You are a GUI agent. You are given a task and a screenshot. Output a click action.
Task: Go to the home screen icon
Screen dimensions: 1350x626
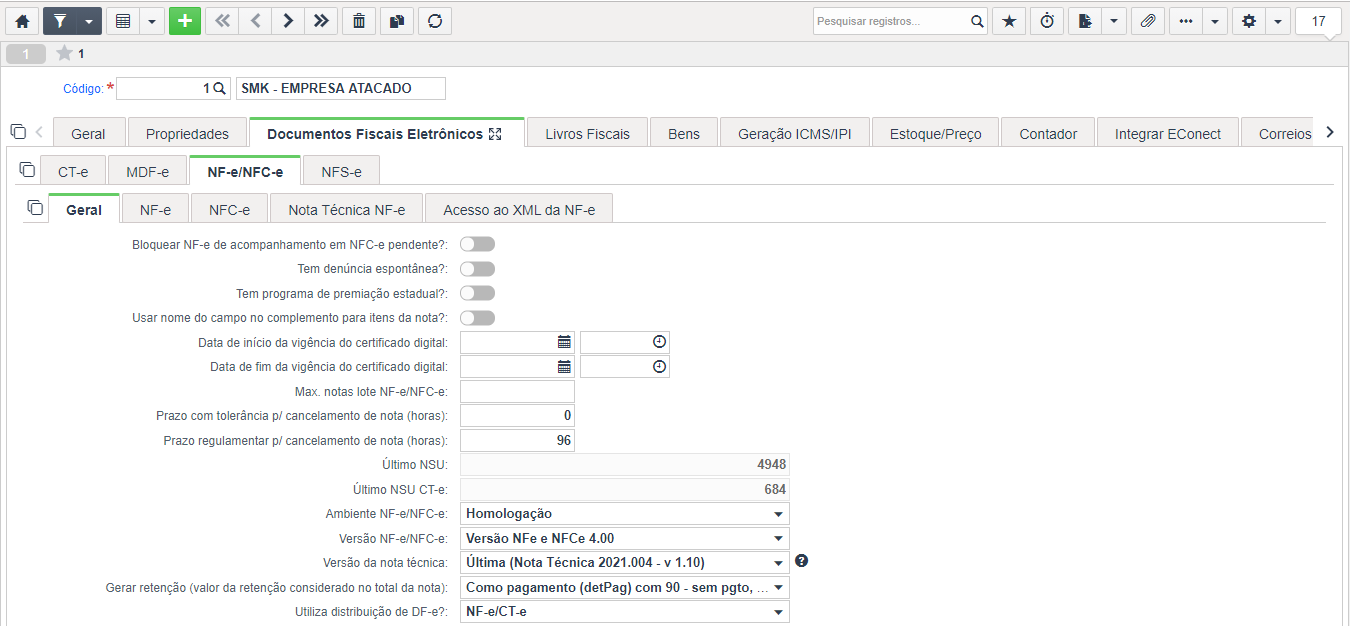click(22, 21)
